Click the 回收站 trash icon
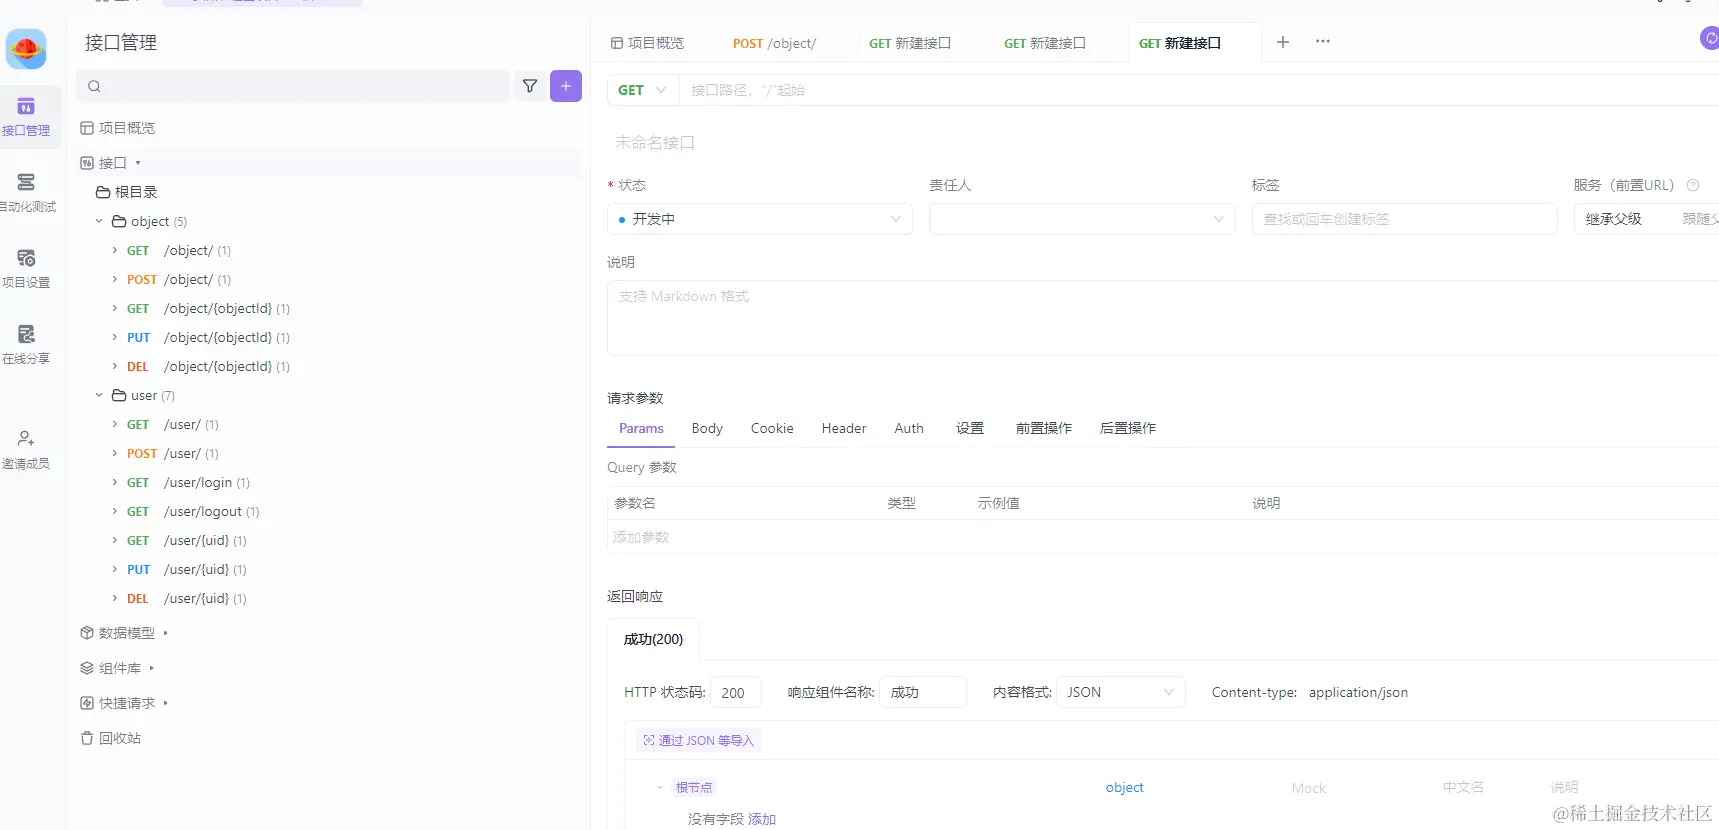This screenshot has height=830, width=1719. point(87,738)
